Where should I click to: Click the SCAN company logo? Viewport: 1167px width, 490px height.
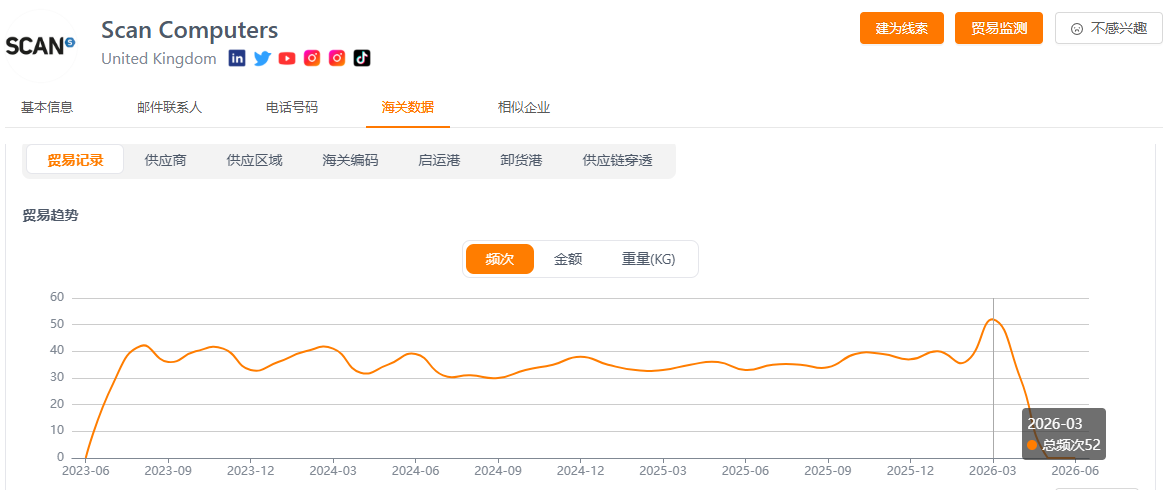[x=41, y=46]
